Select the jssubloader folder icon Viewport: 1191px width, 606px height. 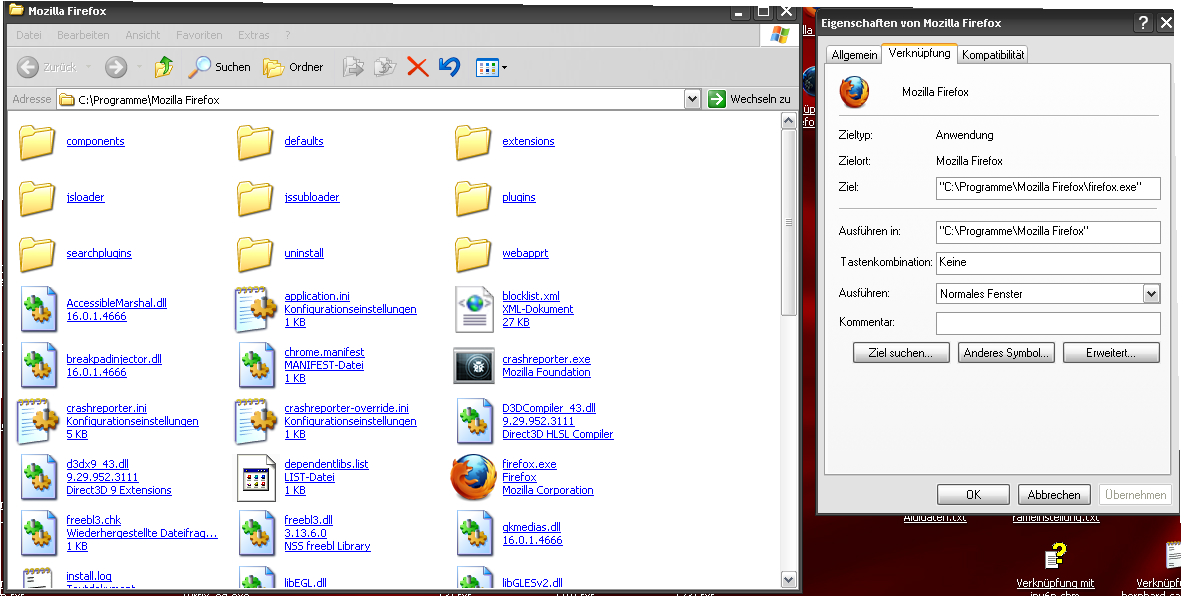point(254,198)
